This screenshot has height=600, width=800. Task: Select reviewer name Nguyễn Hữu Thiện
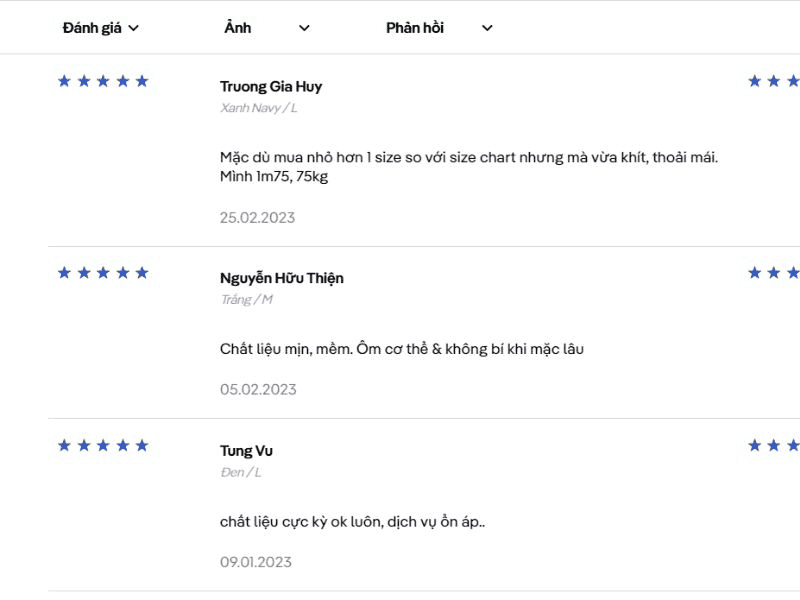[281, 278]
